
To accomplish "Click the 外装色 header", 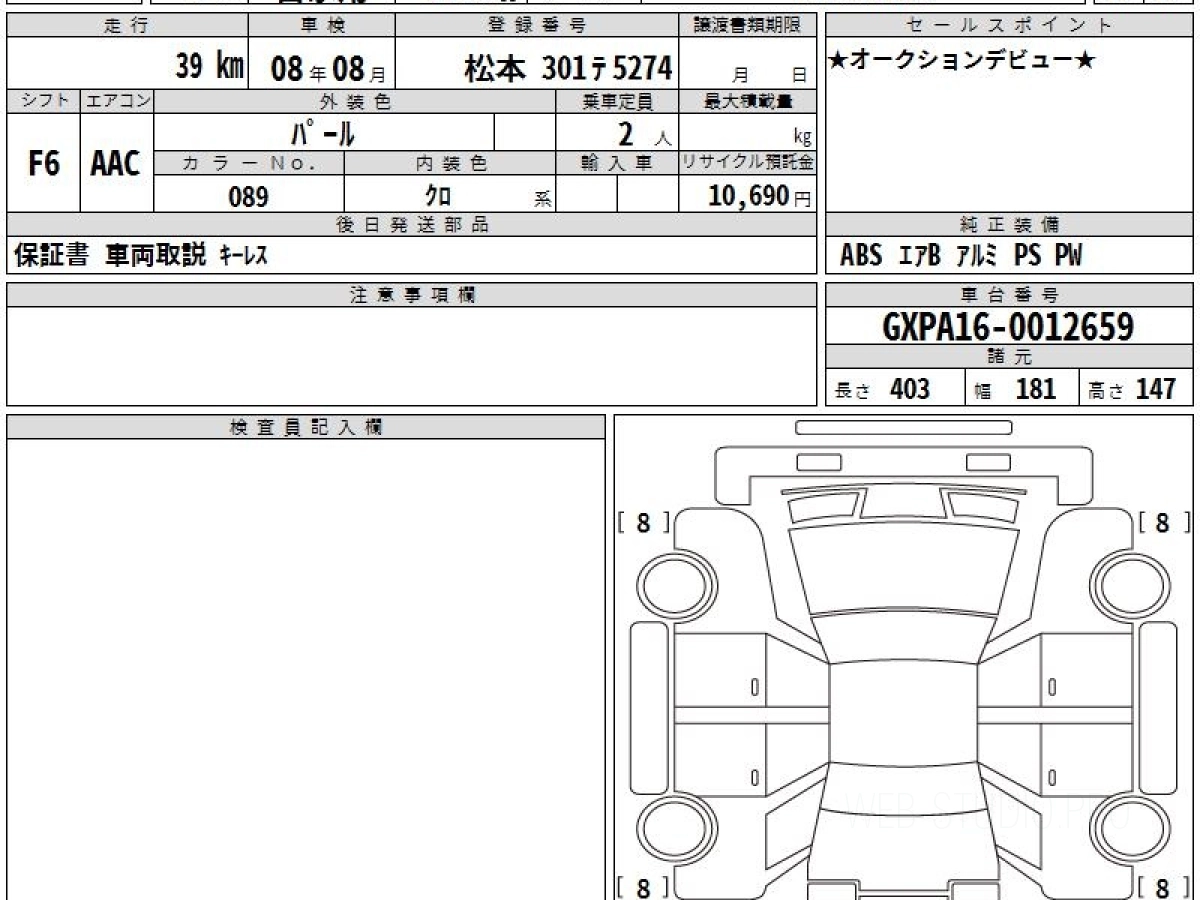I will point(354,101).
